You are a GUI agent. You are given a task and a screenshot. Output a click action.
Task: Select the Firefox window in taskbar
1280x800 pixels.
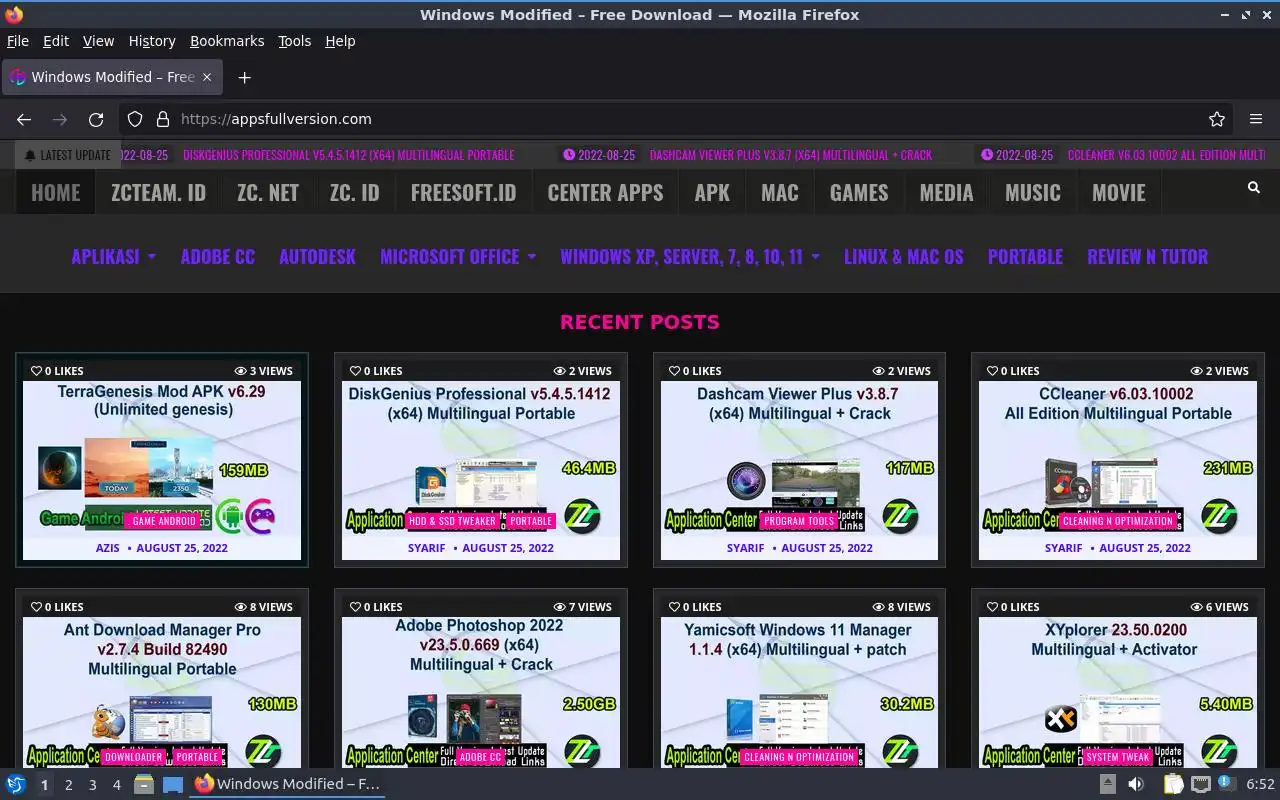tap(287, 784)
